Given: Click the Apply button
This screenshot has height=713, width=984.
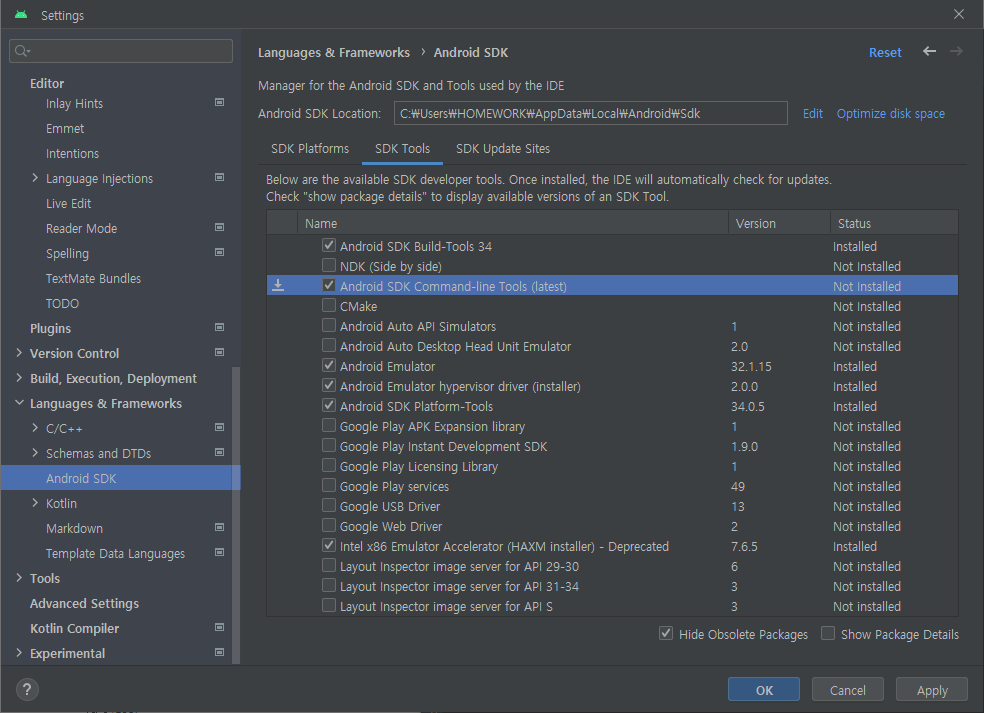Looking at the screenshot, I should [932, 690].
